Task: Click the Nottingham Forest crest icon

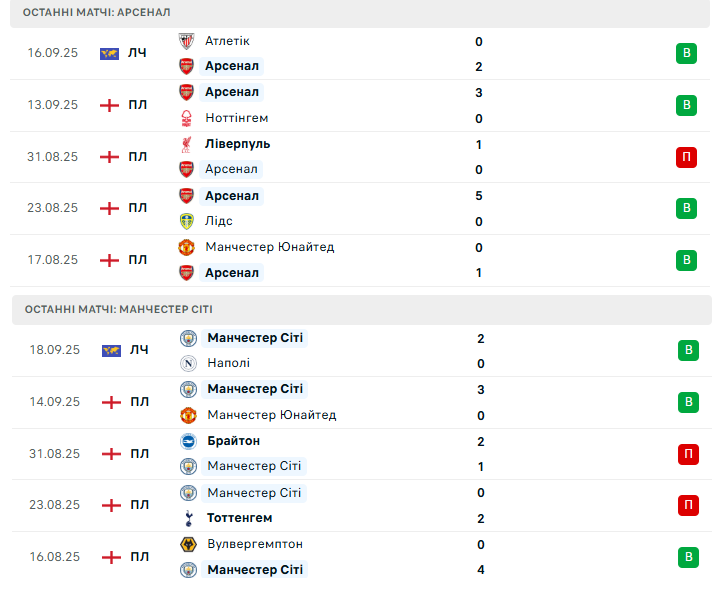Action: pos(186,118)
